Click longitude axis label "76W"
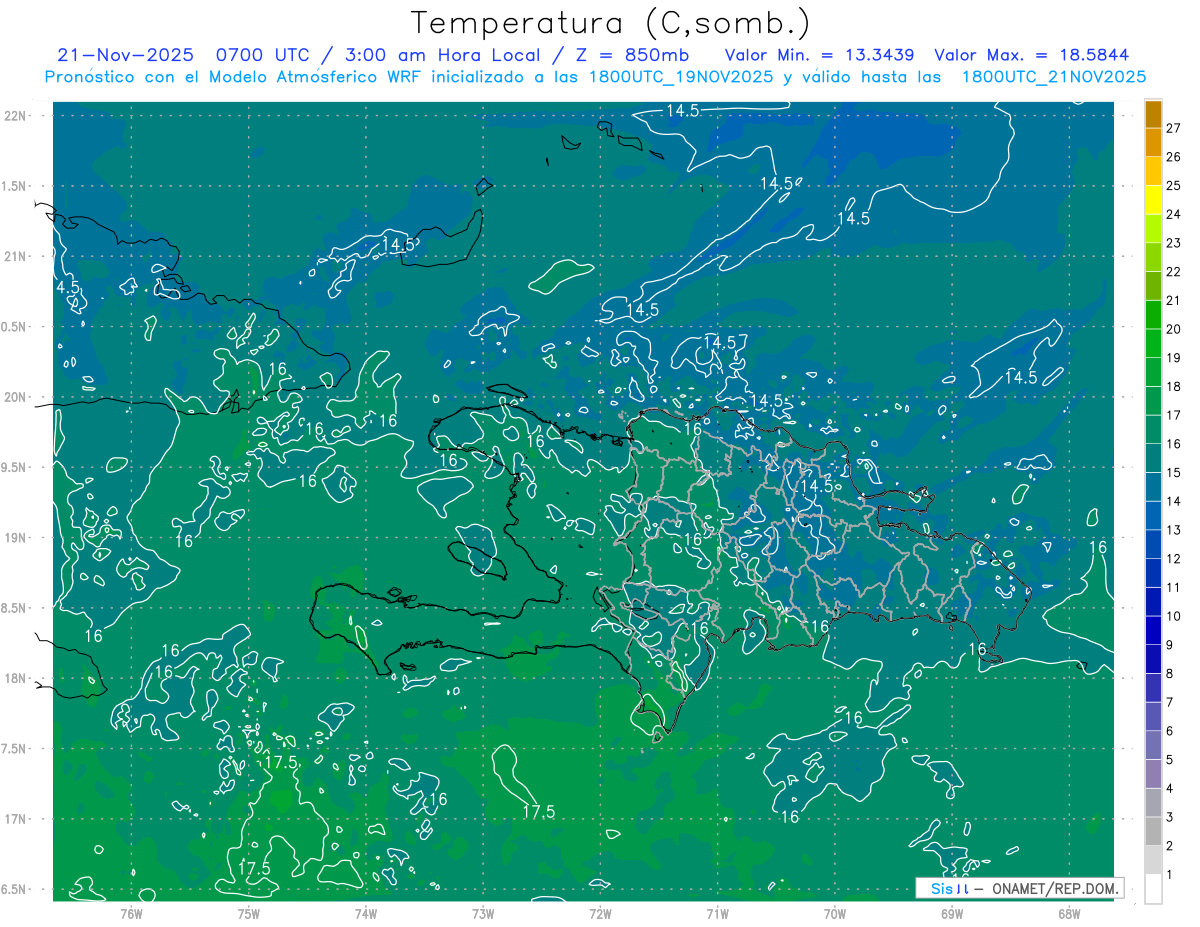Viewport: 1200px width, 927px height. (131, 914)
